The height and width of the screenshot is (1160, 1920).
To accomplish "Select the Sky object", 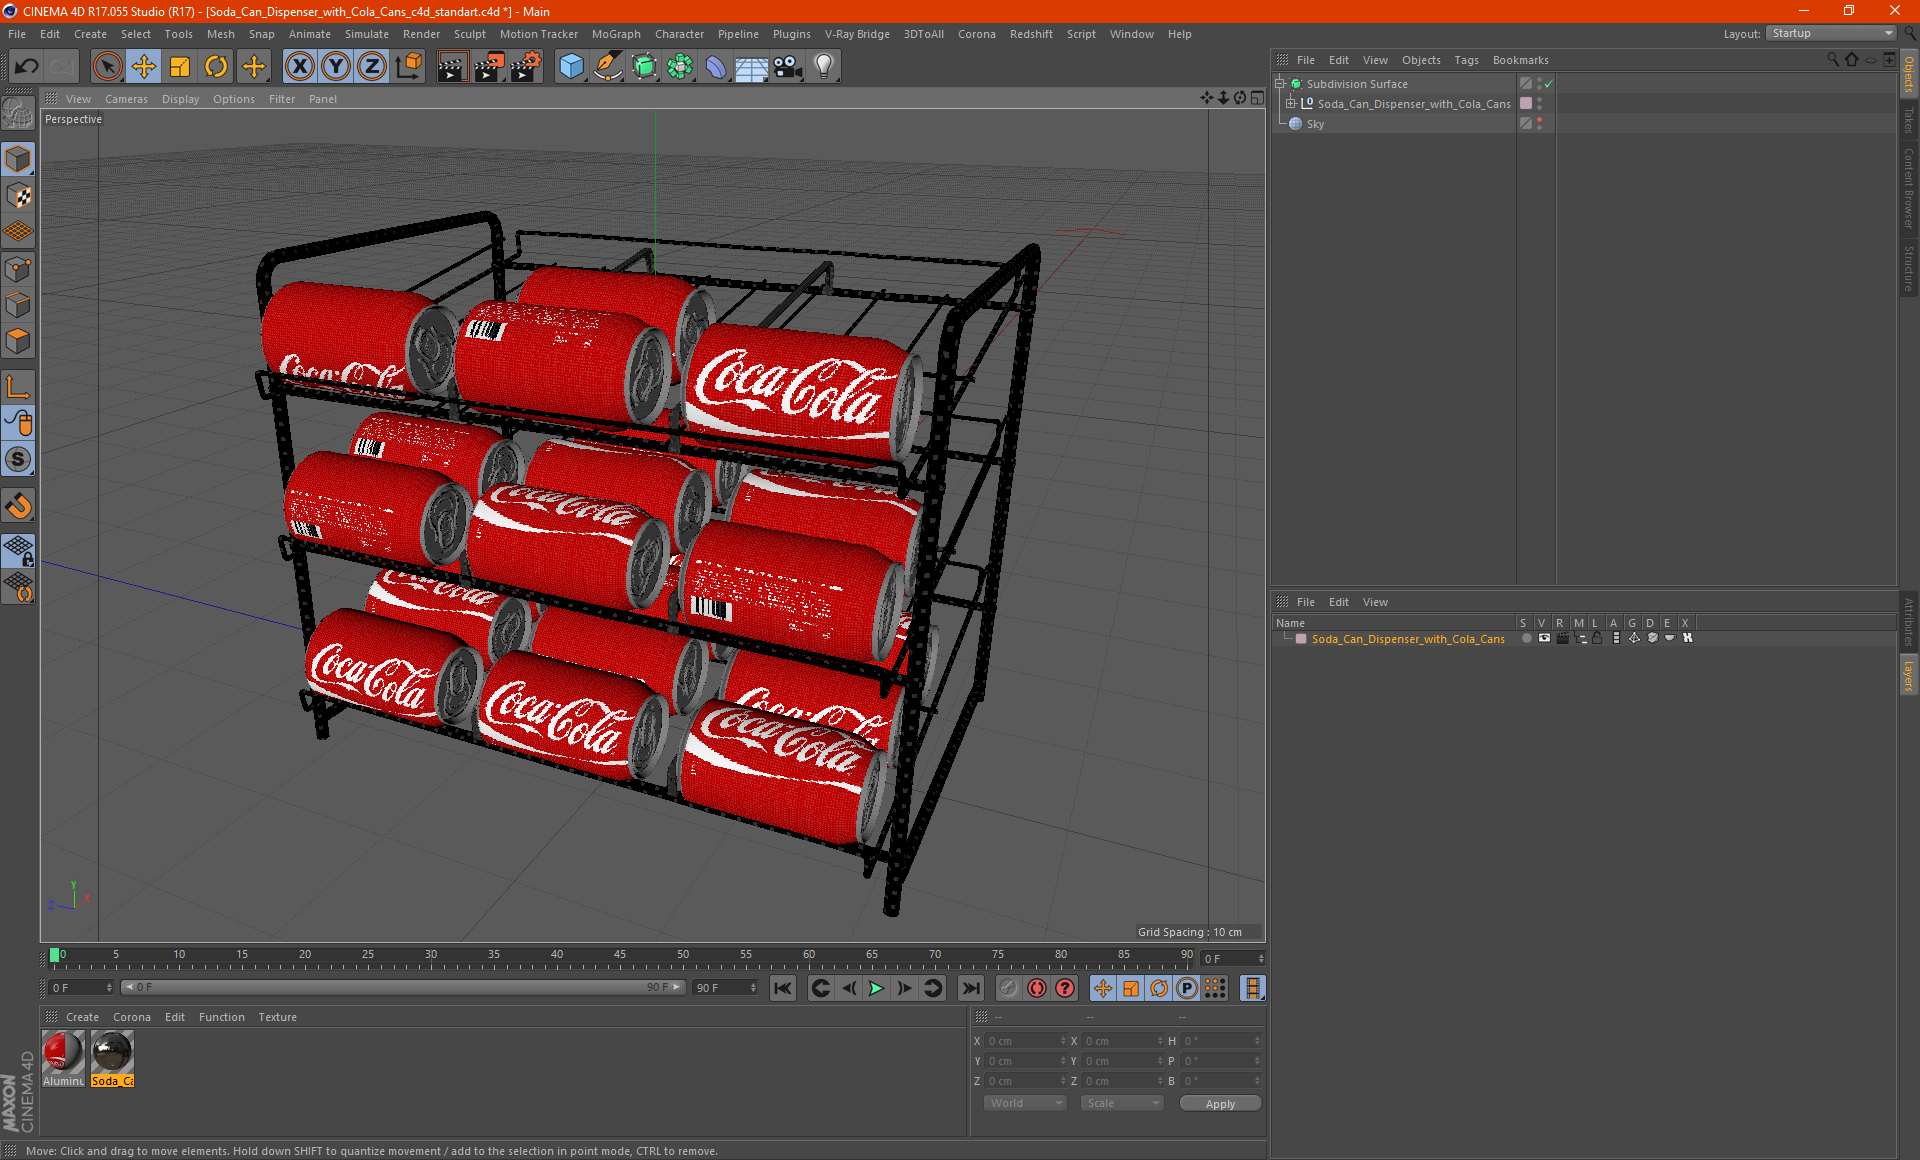I will pos(1315,124).
